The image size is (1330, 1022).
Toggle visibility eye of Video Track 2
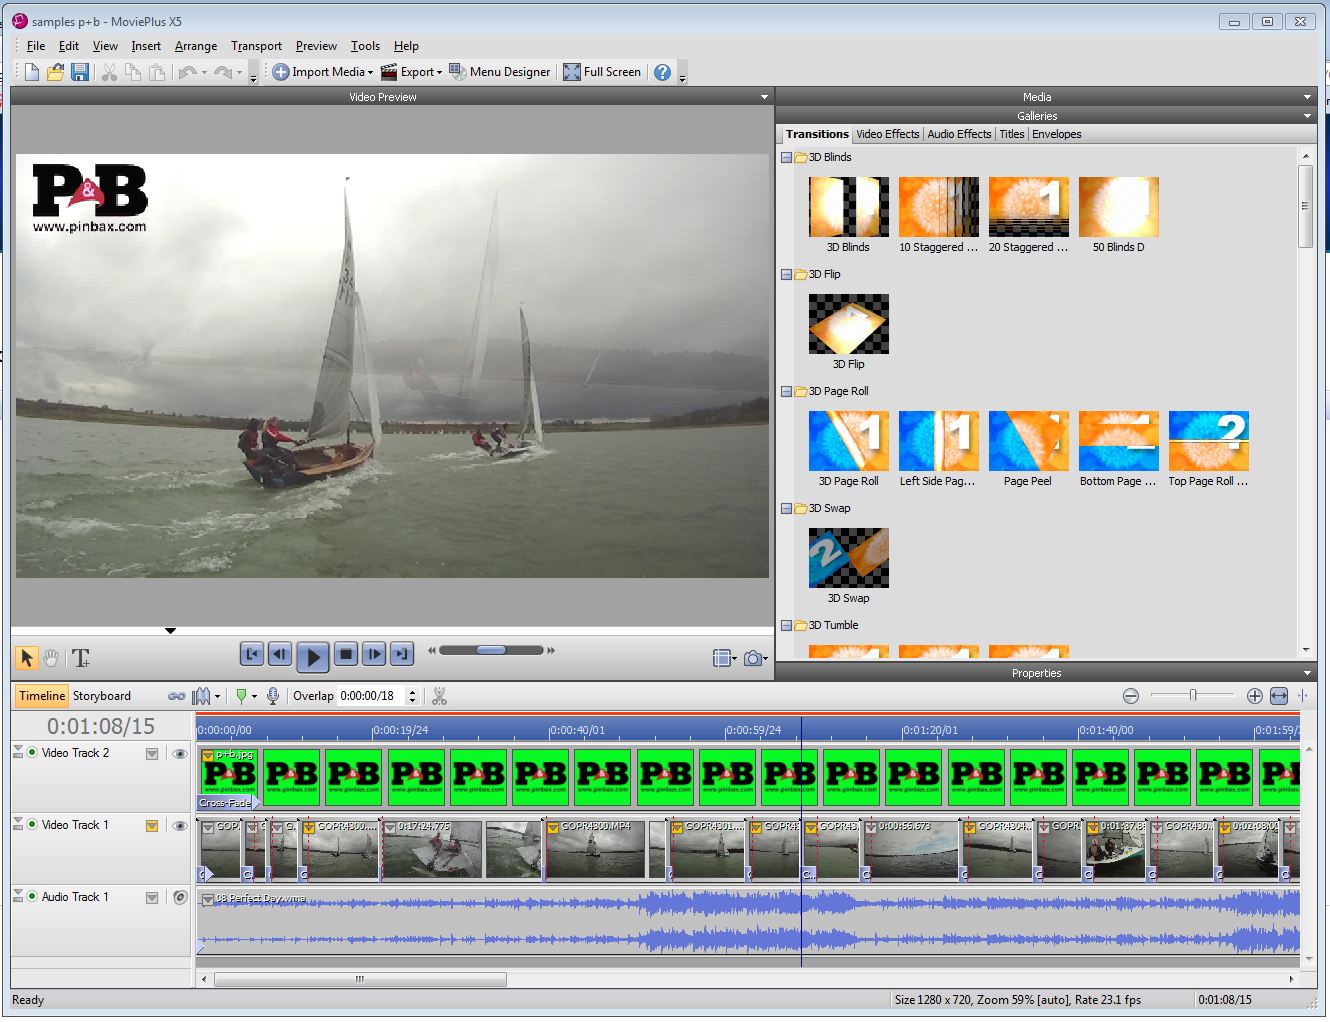(180, 754)
